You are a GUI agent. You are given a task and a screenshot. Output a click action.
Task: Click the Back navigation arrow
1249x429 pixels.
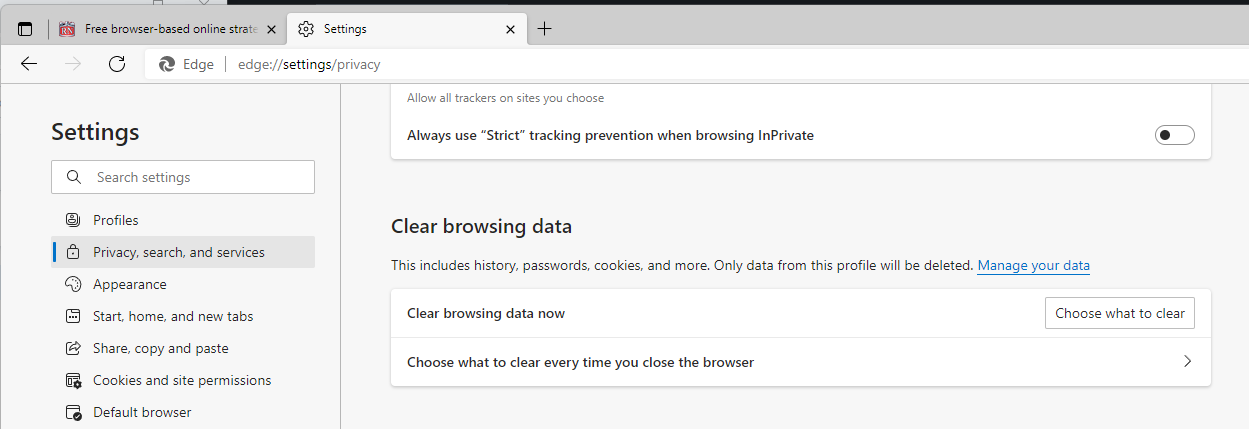pyautogui.click(x=29, y=64)
